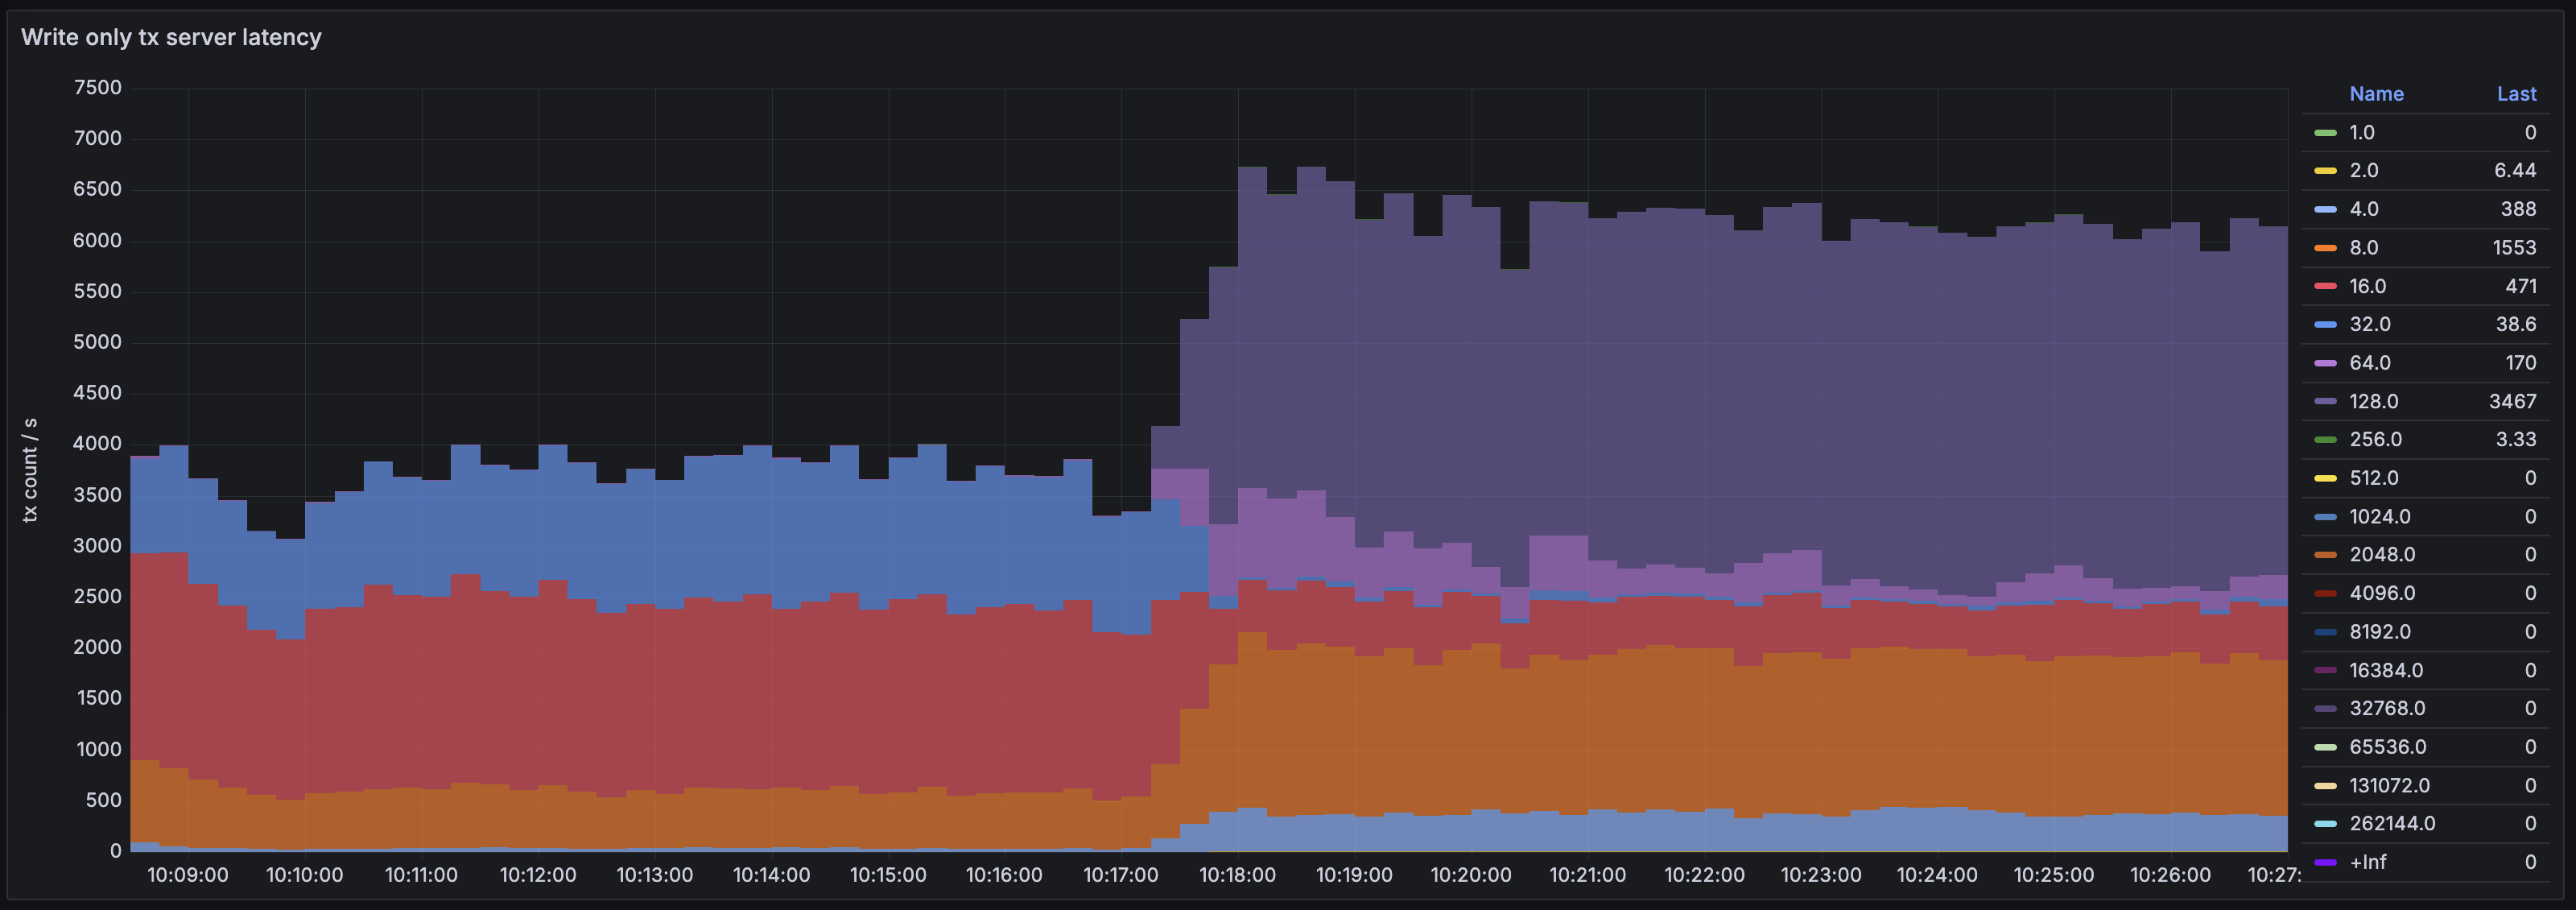The image size is (2576, 910).
Task: Click the Last value 170 for 64.0
Action: pyautogui.click(x=2520, y=363)
